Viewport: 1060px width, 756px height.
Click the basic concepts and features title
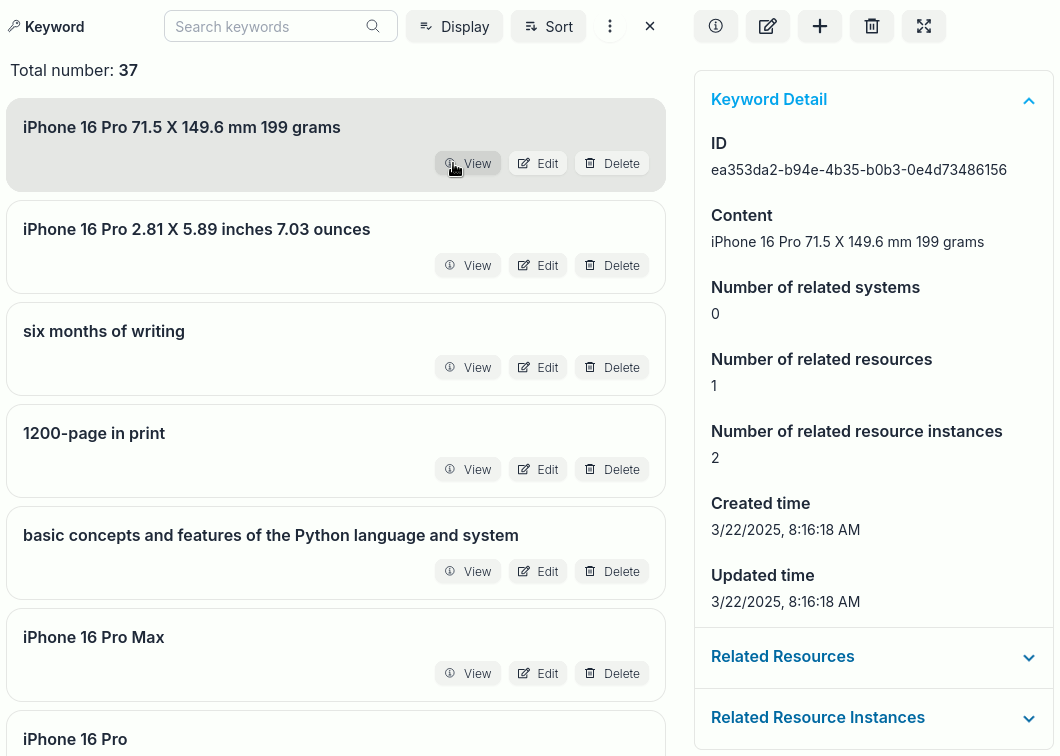(x=270, y=536)
